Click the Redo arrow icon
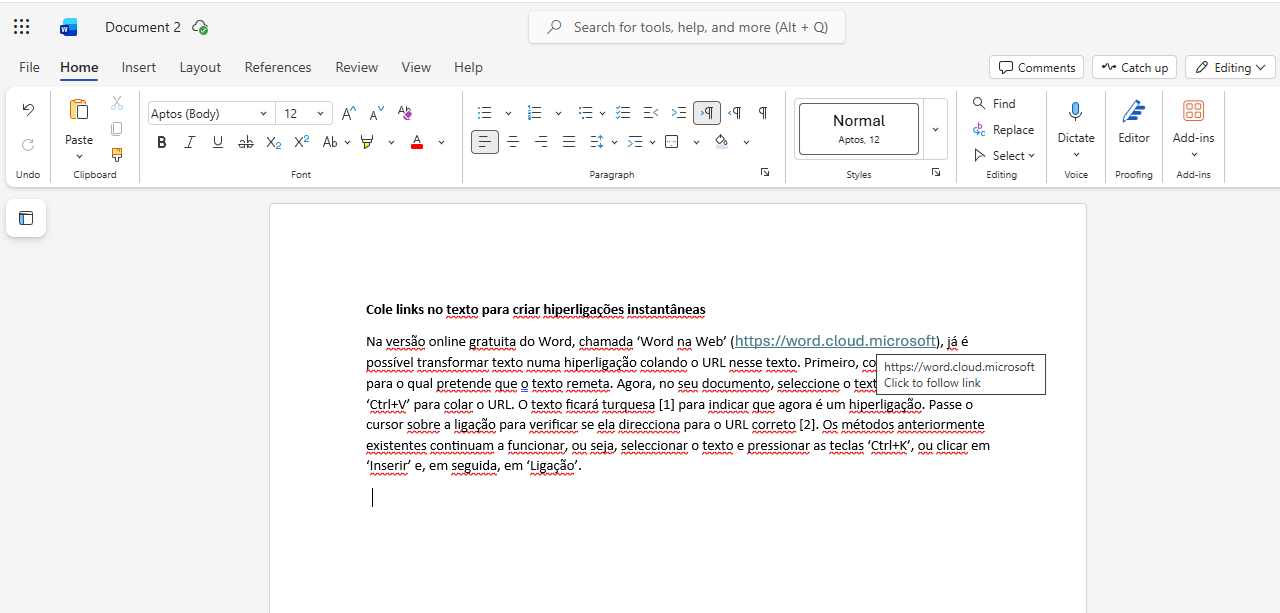1280x613 pixels. coord(28,145)
